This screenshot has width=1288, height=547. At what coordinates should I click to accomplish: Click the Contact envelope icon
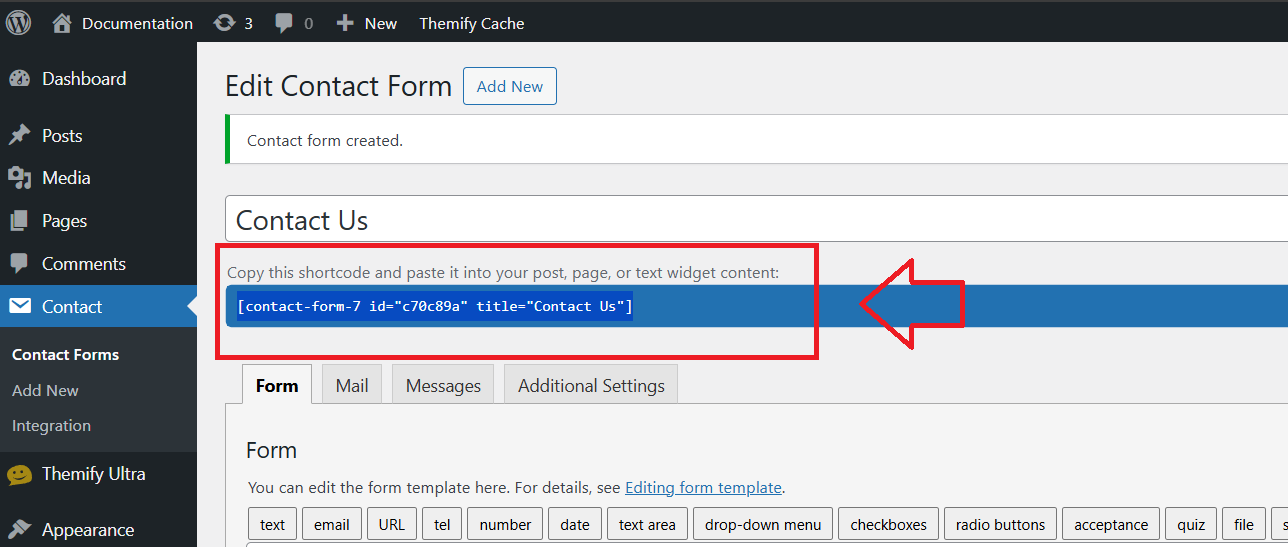click(19, 307)
